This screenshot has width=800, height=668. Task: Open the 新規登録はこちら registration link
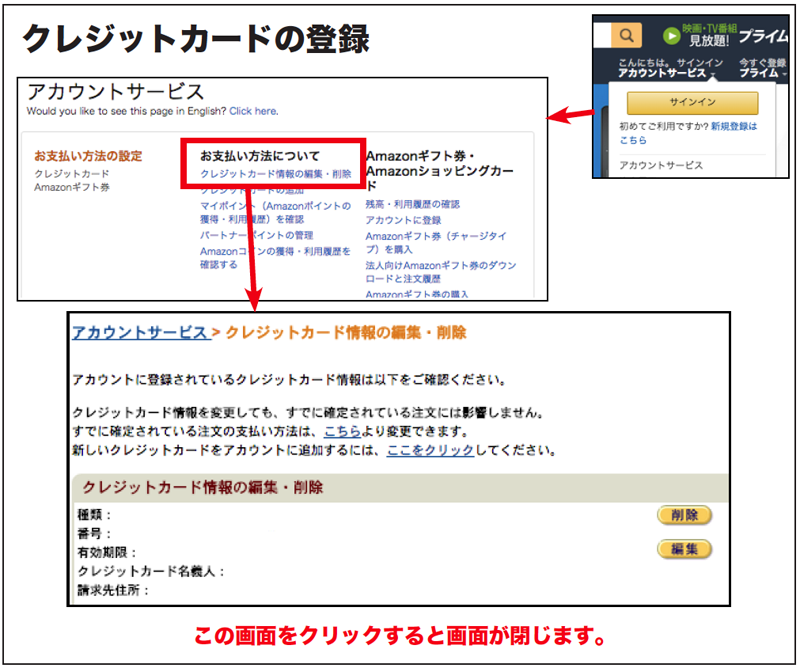pos(688,133)
